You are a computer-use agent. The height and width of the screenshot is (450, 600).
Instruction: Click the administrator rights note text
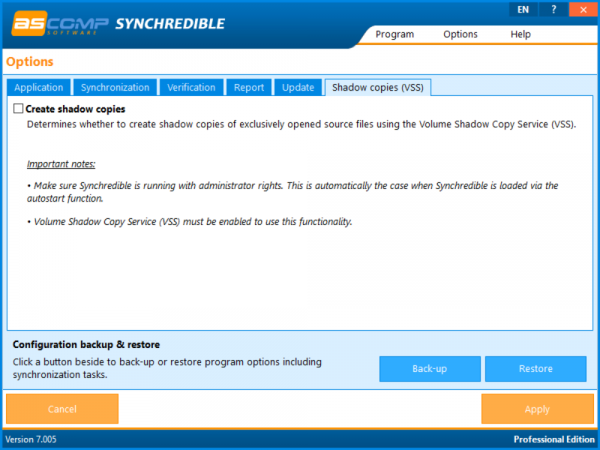click(x=293, y=192)
